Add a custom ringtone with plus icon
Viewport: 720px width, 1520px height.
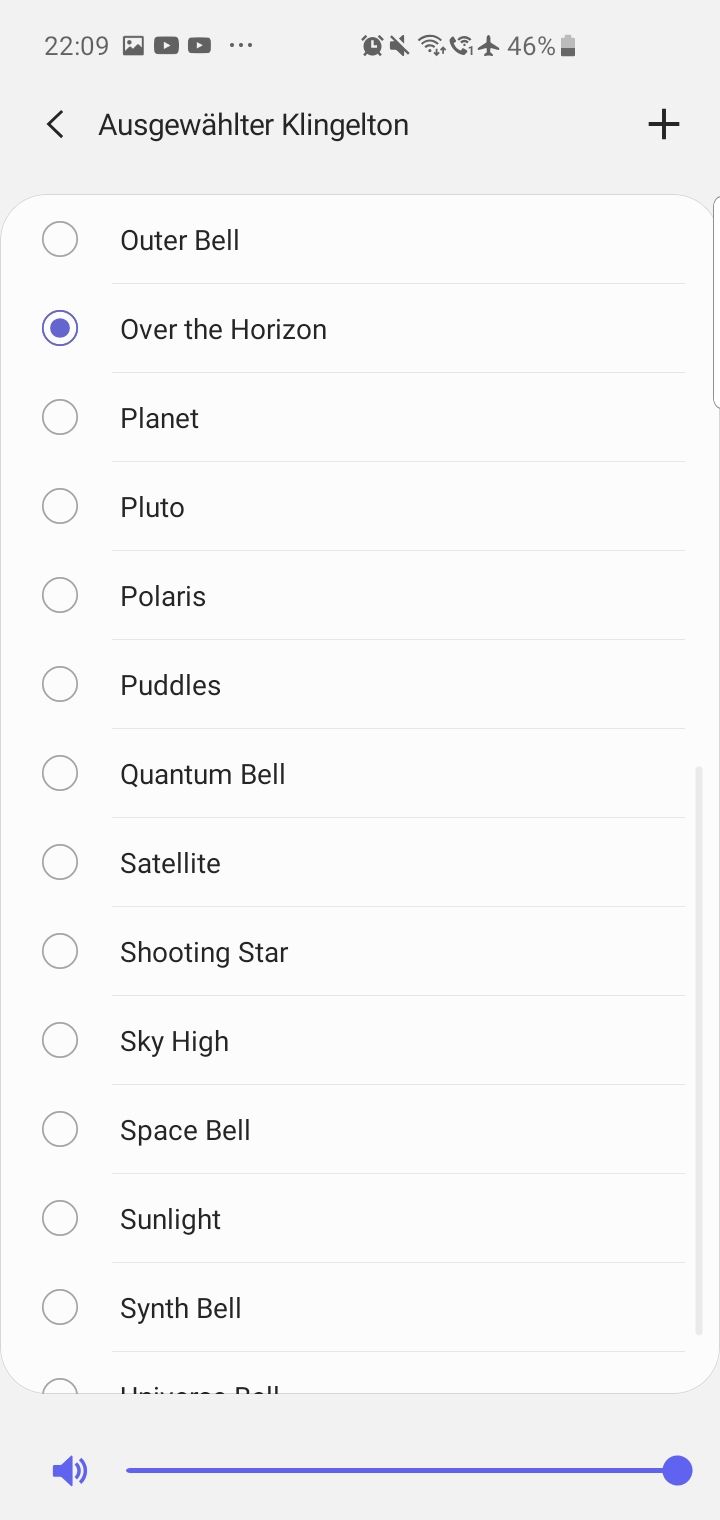664,125
